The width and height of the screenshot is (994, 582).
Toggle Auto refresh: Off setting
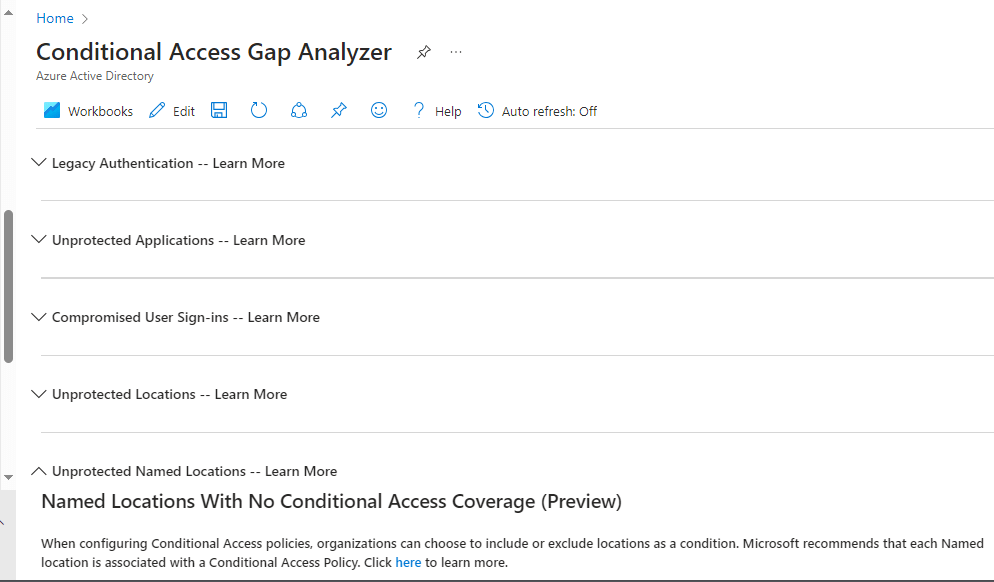(x=537, y=111)
